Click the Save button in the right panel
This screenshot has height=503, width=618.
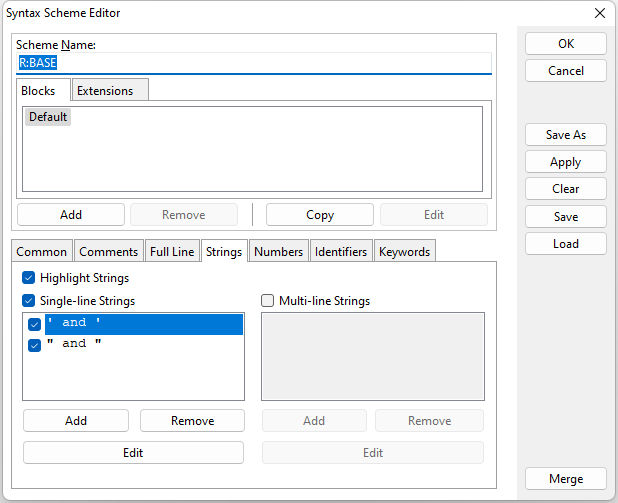tap(566, 216)
